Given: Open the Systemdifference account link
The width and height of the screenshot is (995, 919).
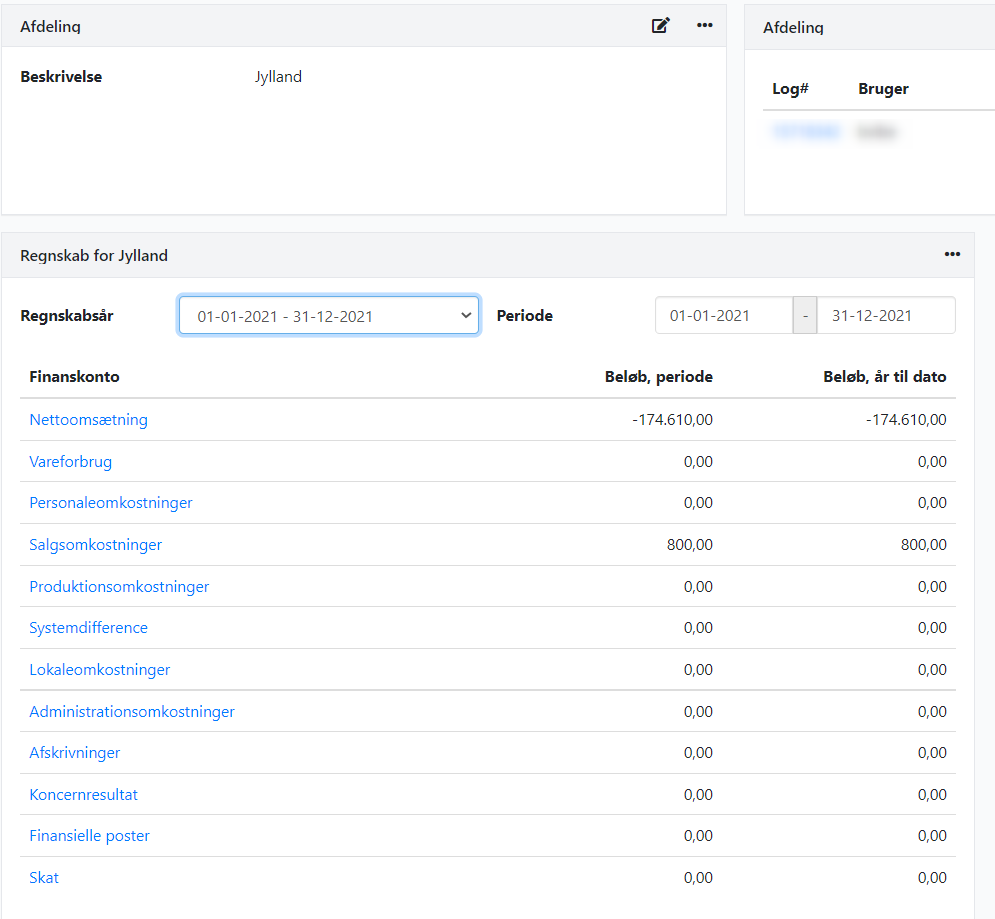Looking at the screenshot, I should (88, 628).
